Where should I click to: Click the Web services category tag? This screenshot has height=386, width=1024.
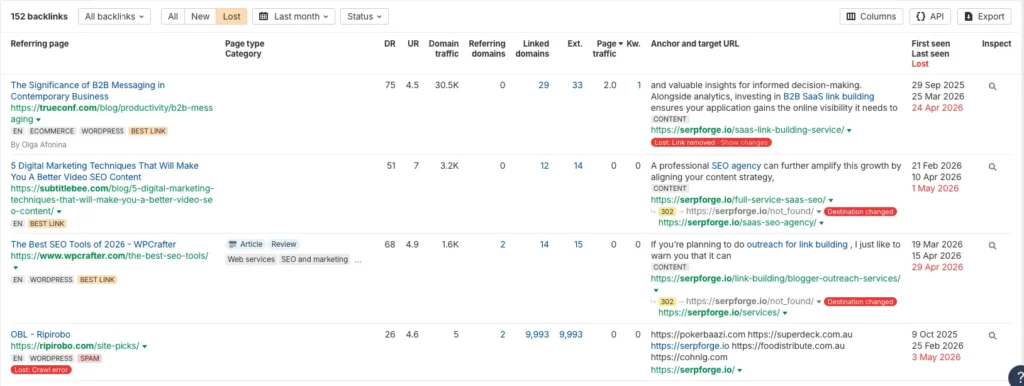tap(251, 259)
